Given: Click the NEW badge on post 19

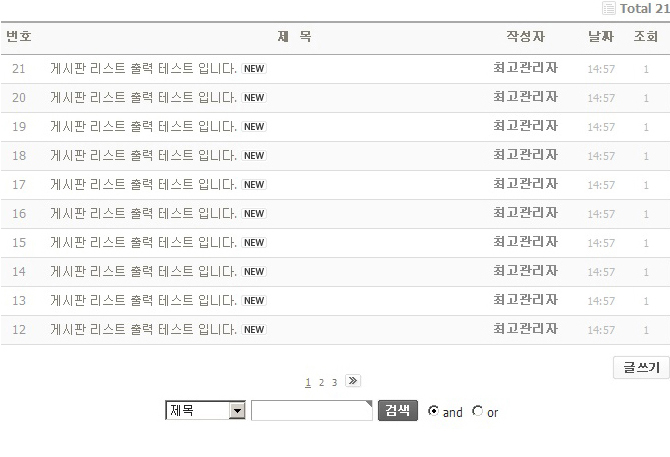Looking at the screenshot, I should (x=254, y=127).
